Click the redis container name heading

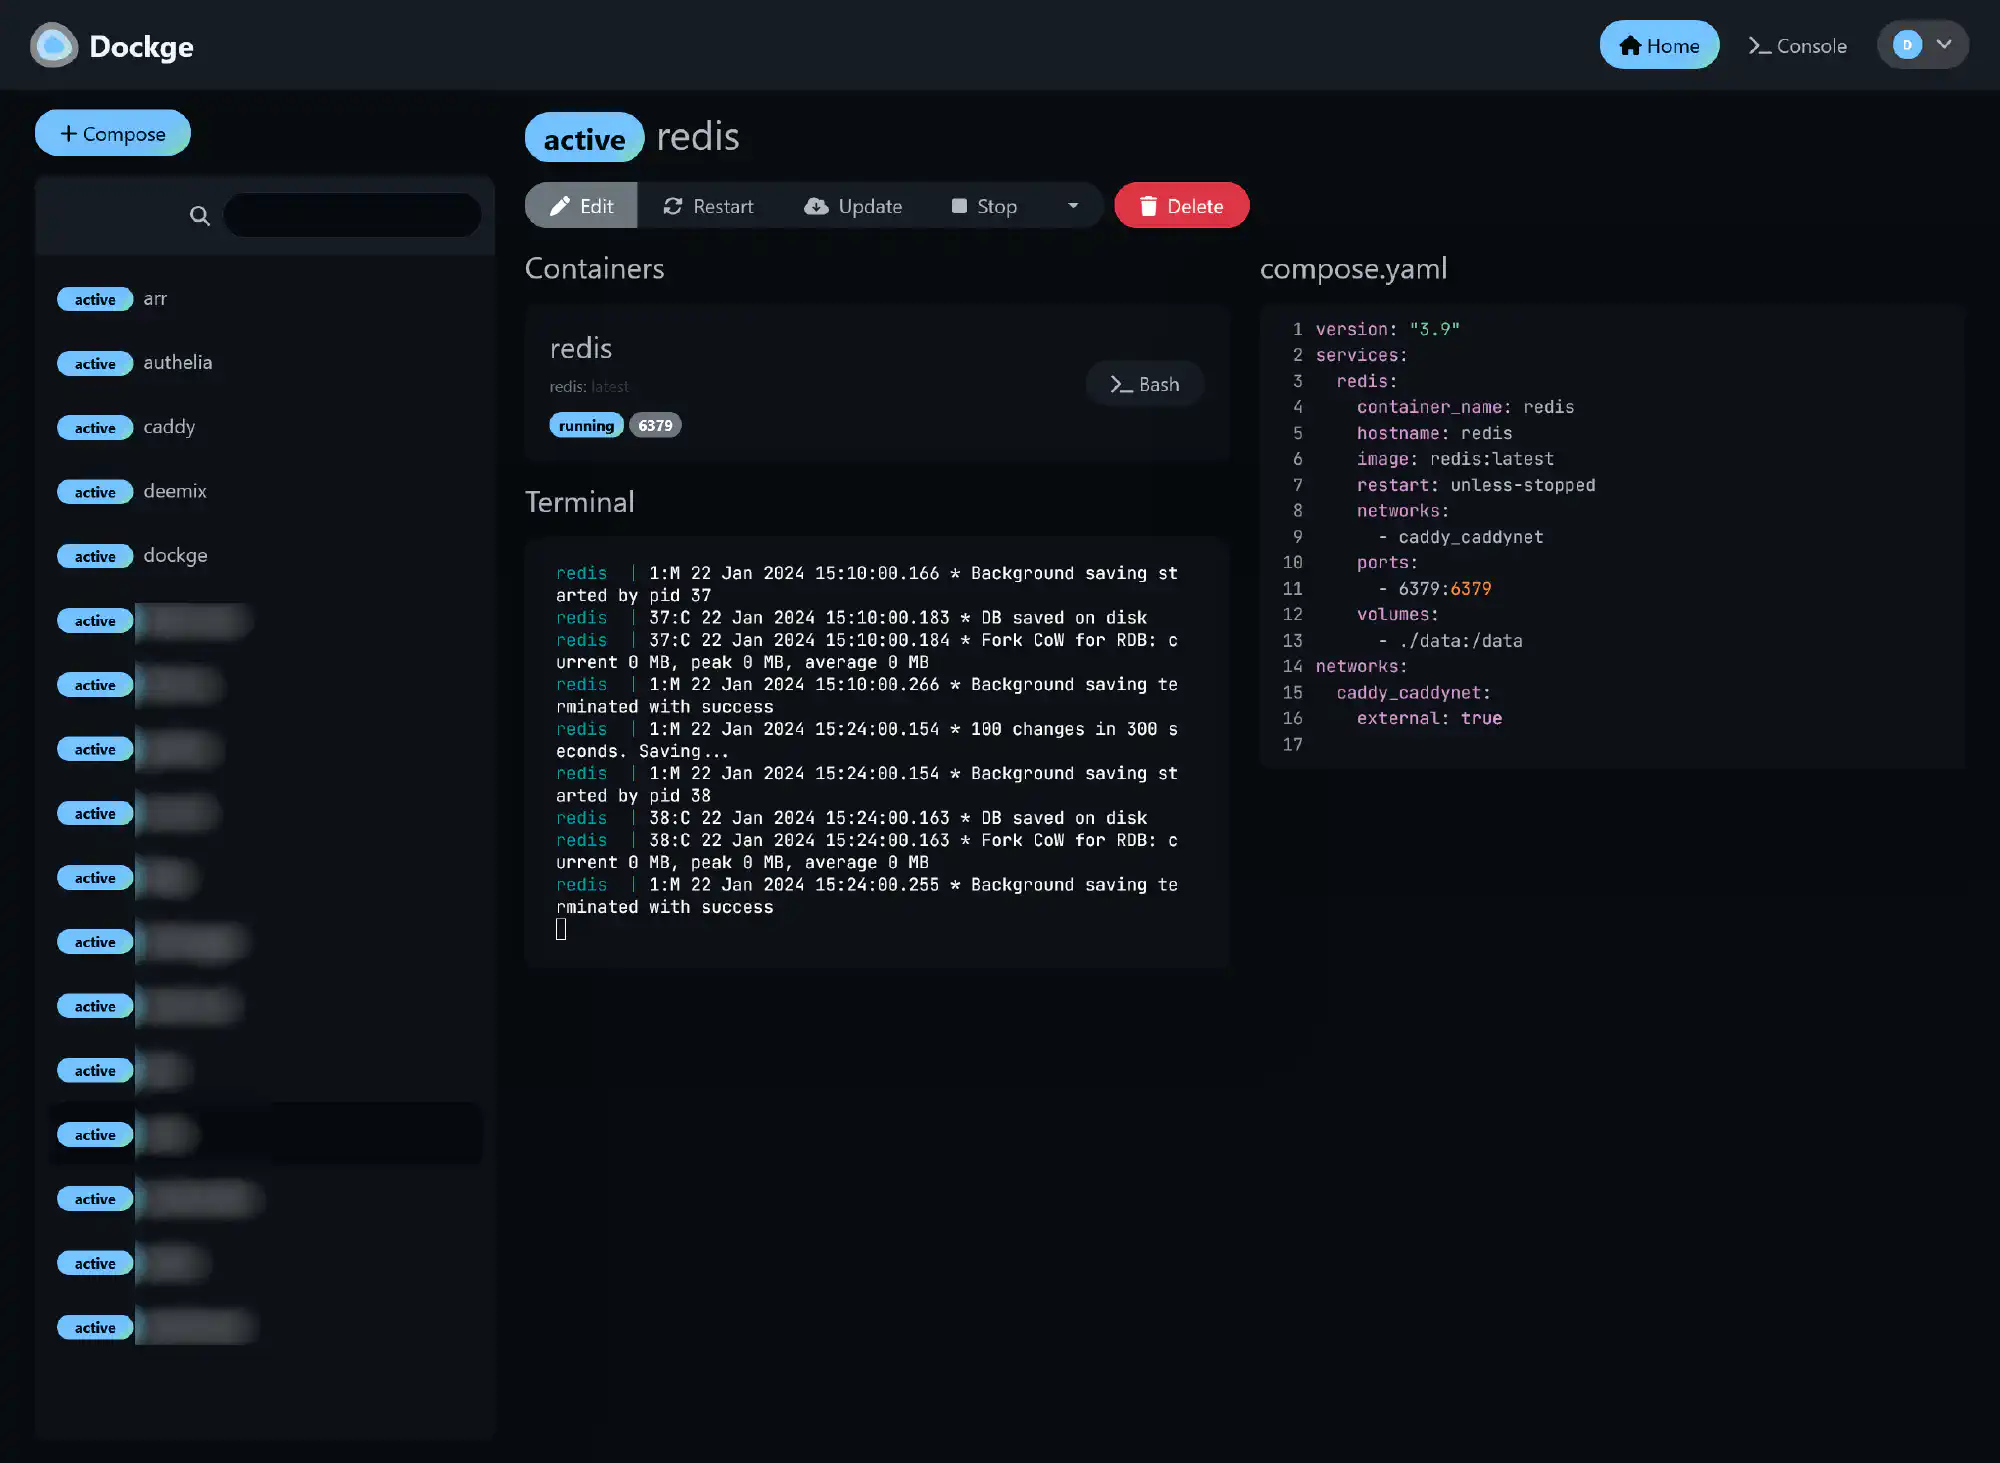[581, 348]
